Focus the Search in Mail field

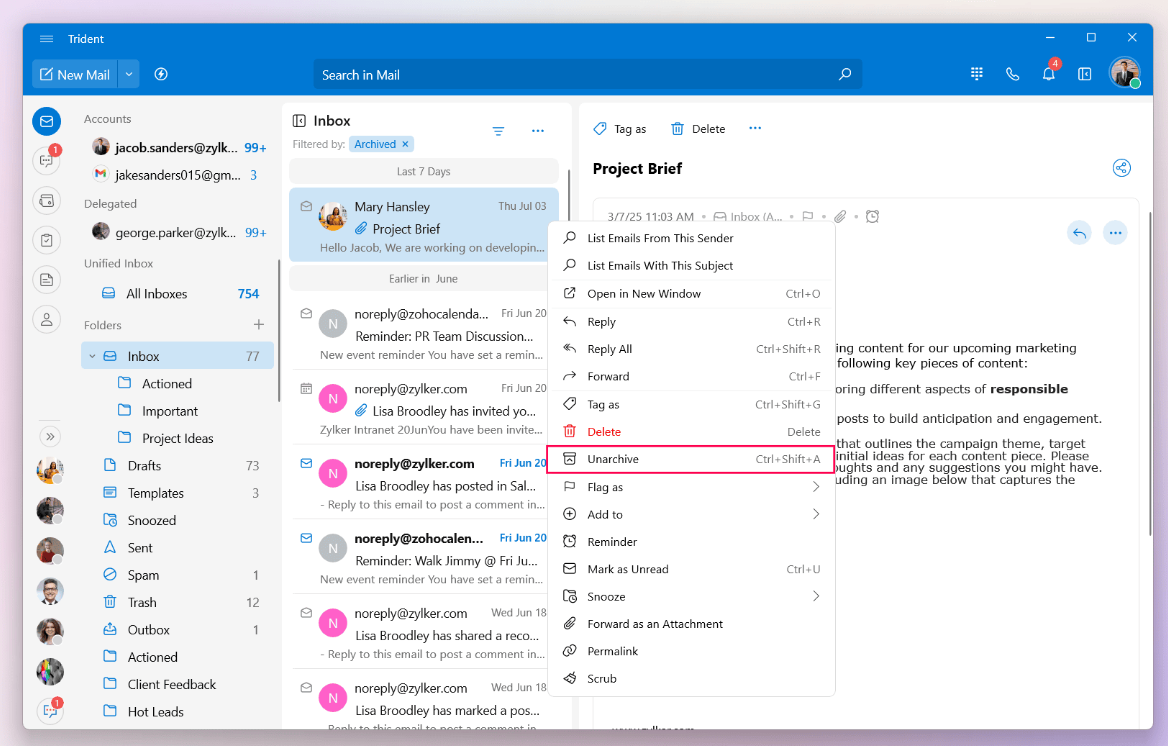point(587,75)
